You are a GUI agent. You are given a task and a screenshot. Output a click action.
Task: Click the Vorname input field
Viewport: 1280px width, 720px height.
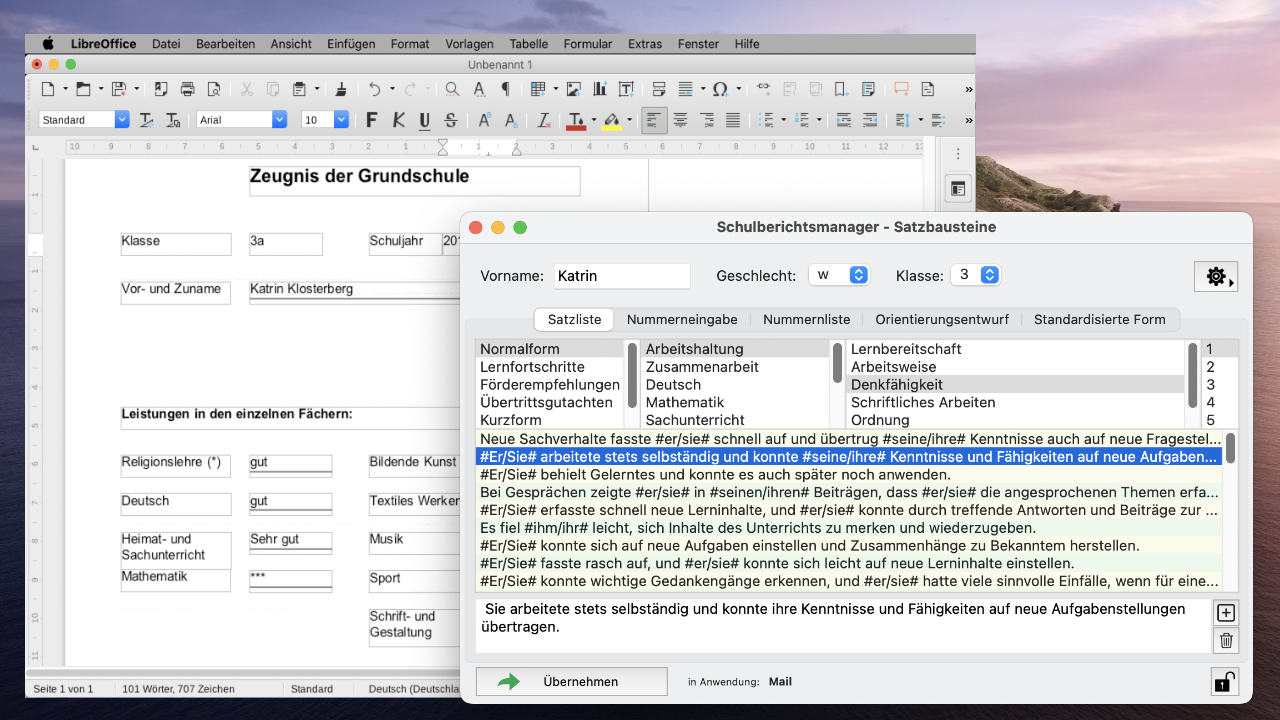(620, 276)
